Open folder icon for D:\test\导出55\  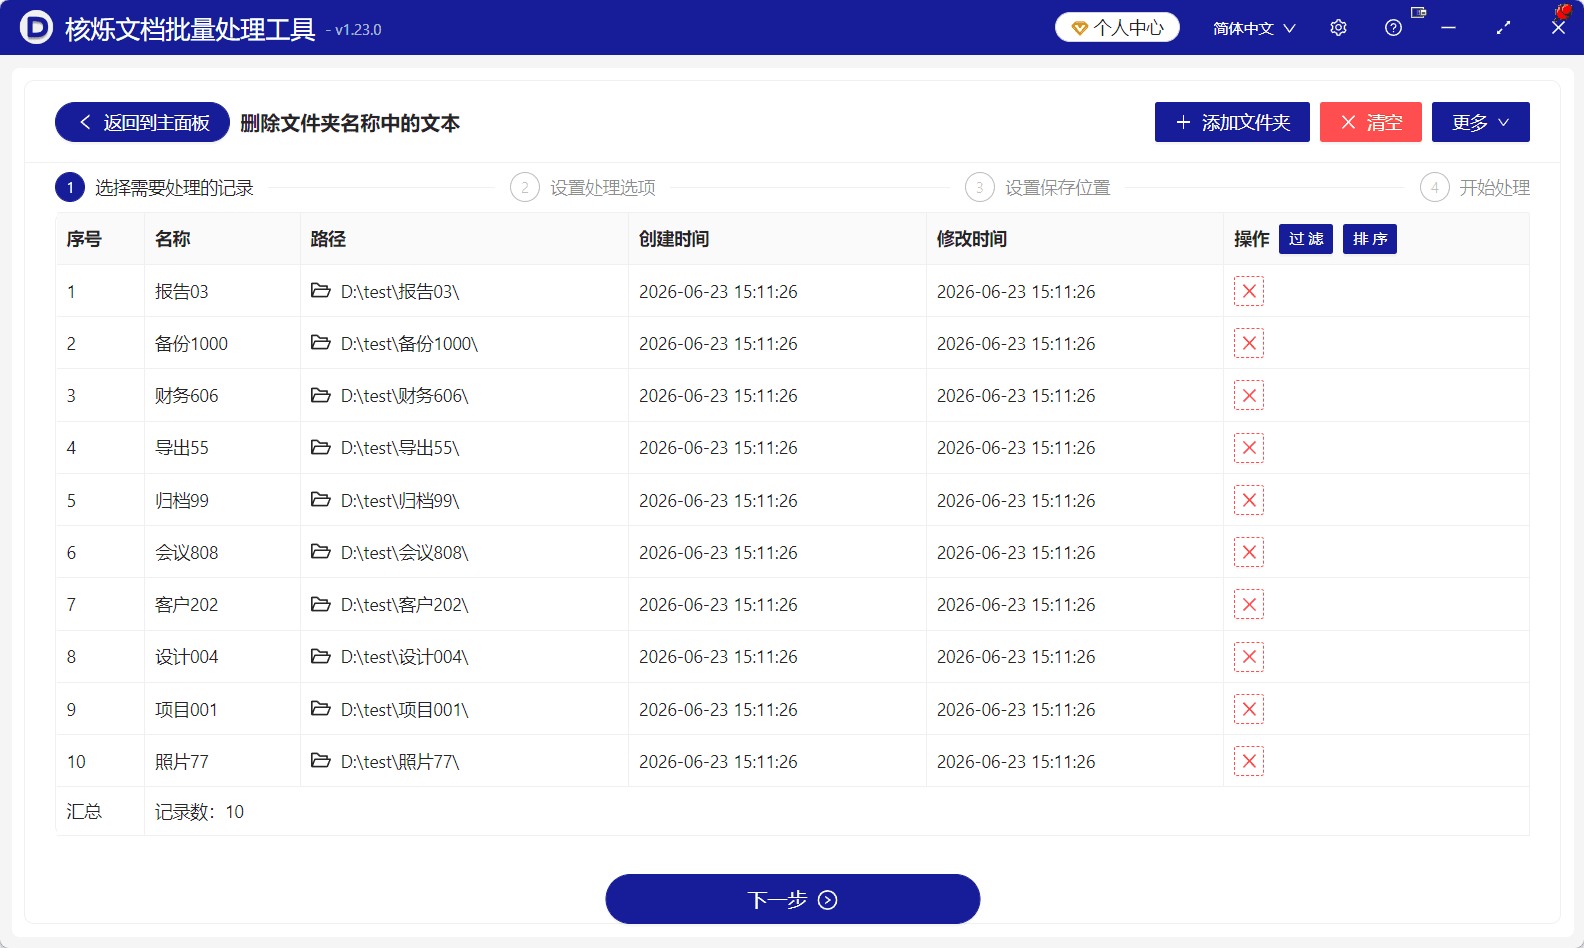tap(320, 447)
